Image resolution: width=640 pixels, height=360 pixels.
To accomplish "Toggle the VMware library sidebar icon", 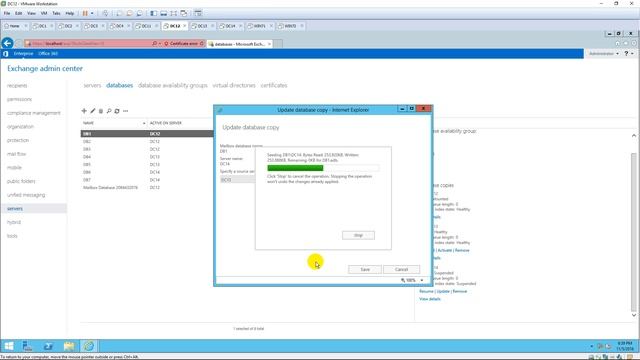I will [x=153, y=13].
